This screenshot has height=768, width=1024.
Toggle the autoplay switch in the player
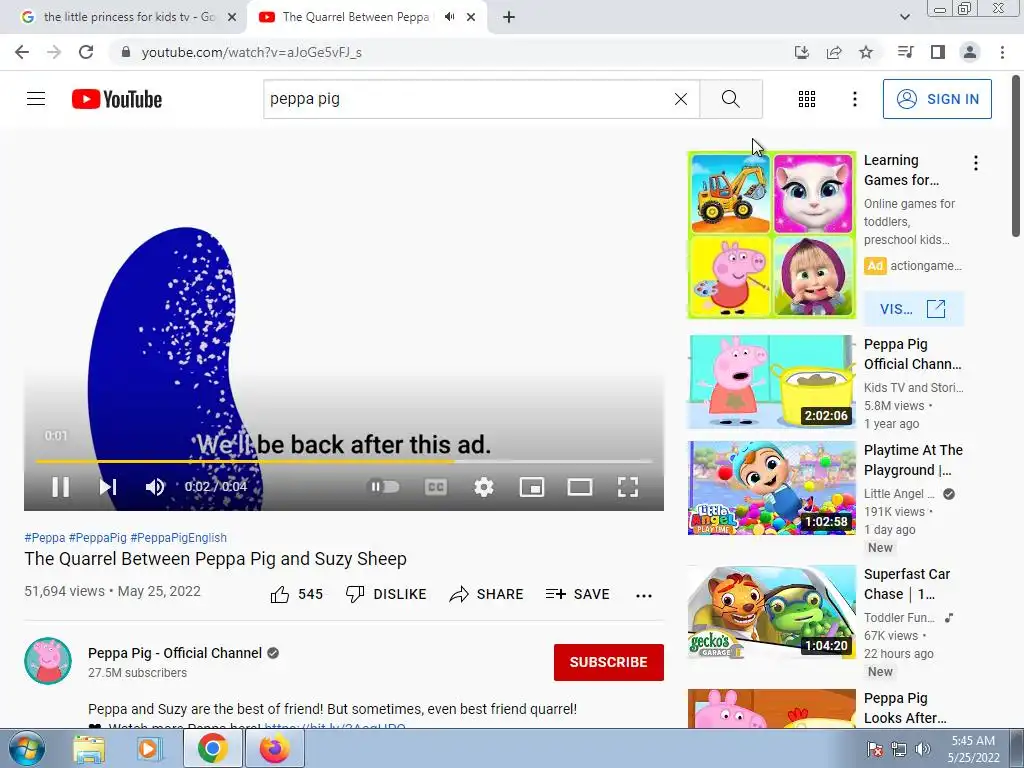click(384, 487)
